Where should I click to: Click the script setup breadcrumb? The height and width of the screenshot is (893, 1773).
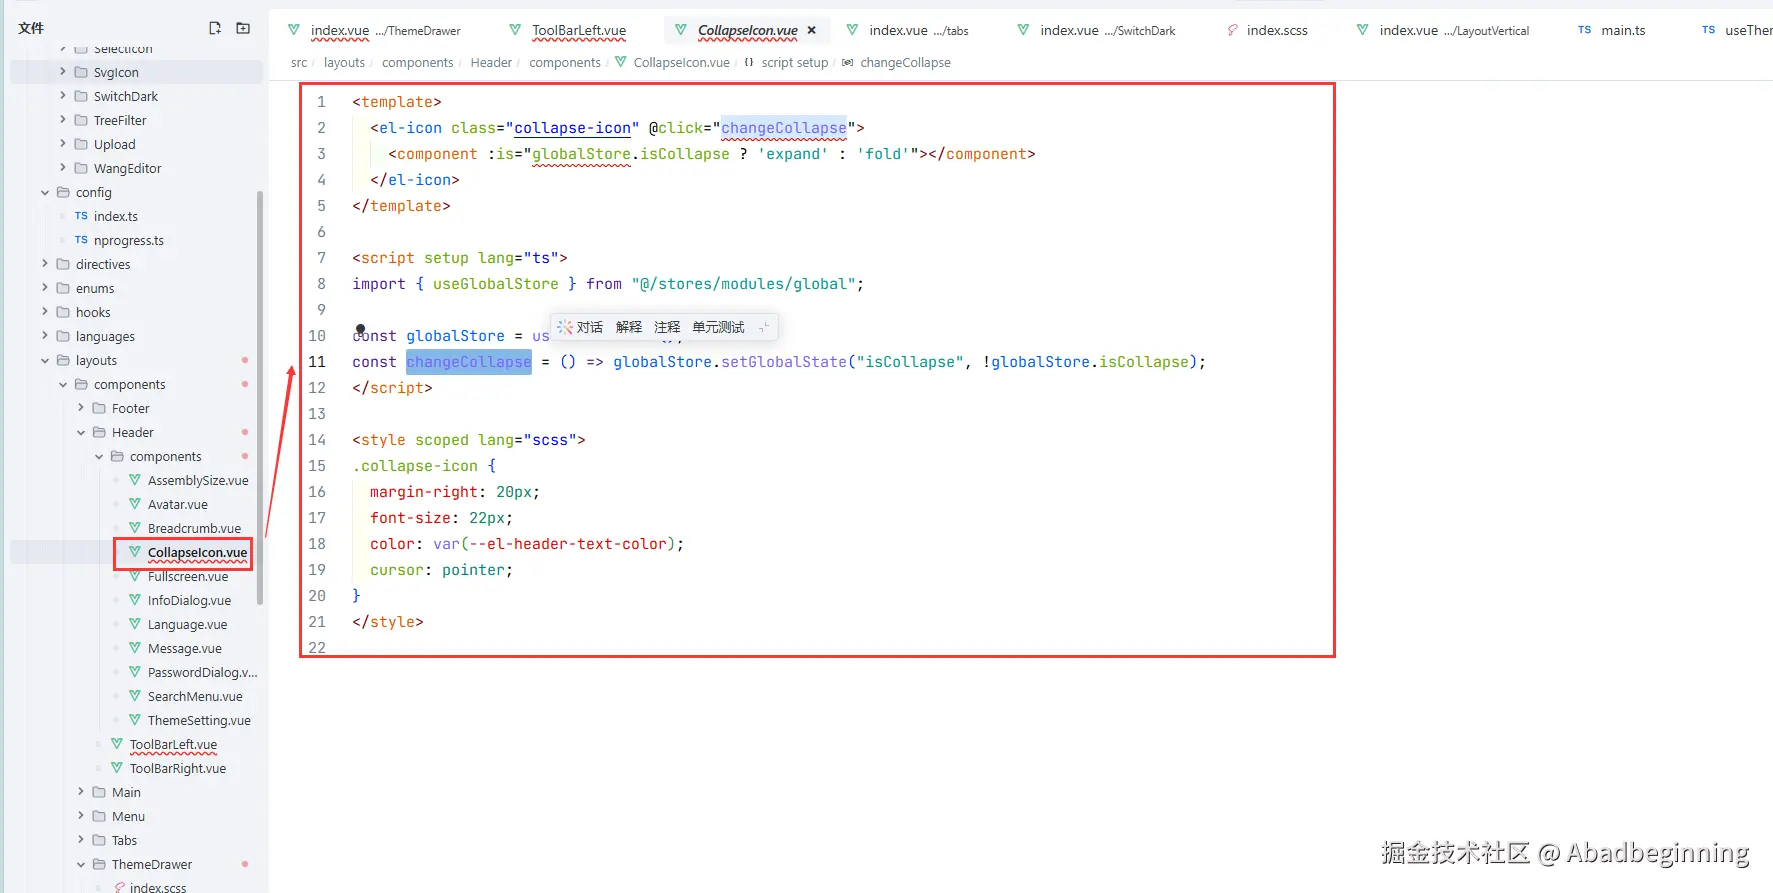click(x=786, y=62)
